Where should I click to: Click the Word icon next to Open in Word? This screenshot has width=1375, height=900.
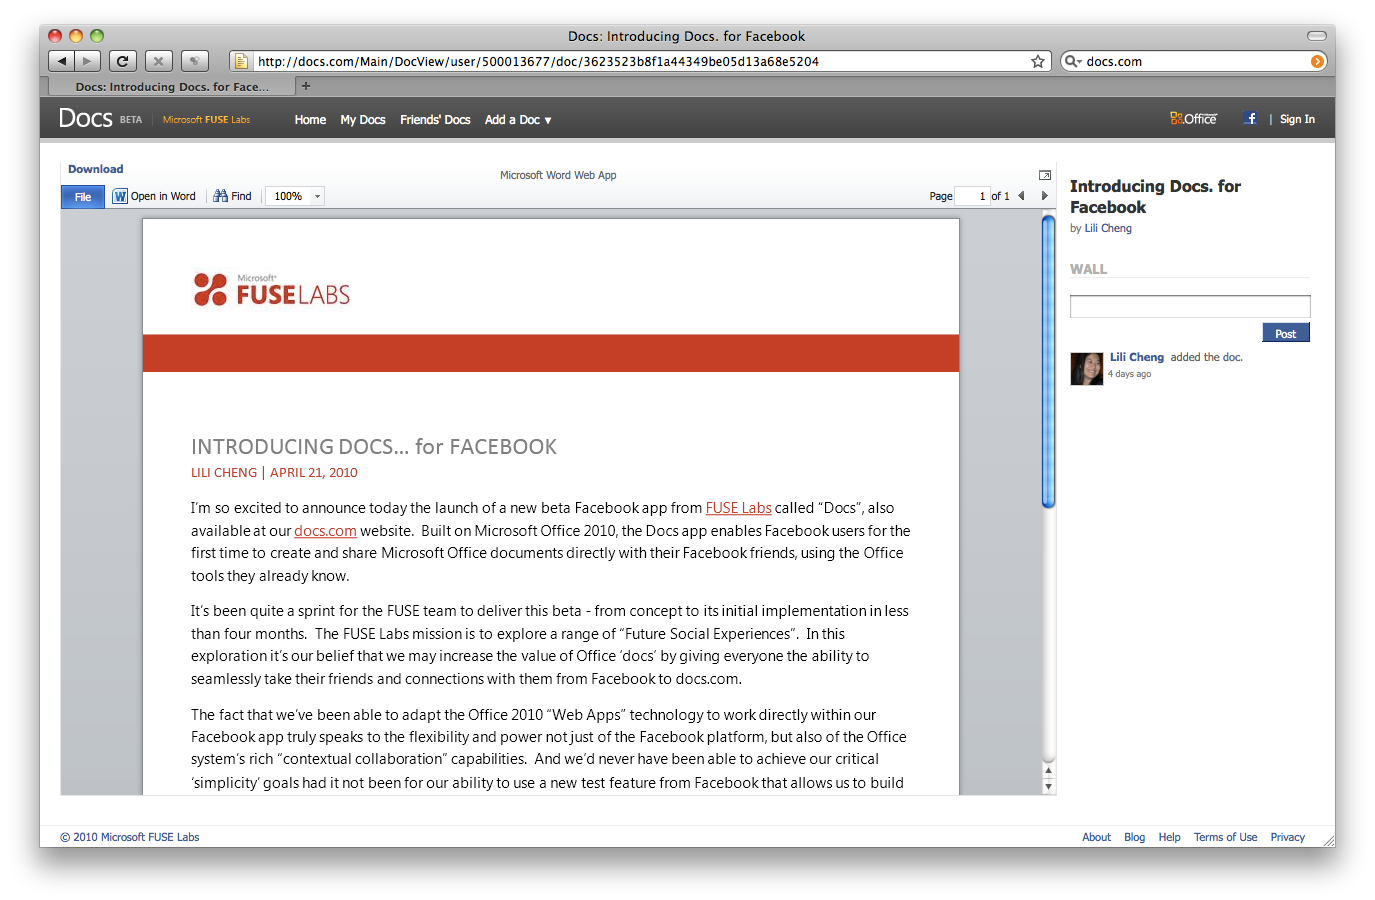point(120,196)
